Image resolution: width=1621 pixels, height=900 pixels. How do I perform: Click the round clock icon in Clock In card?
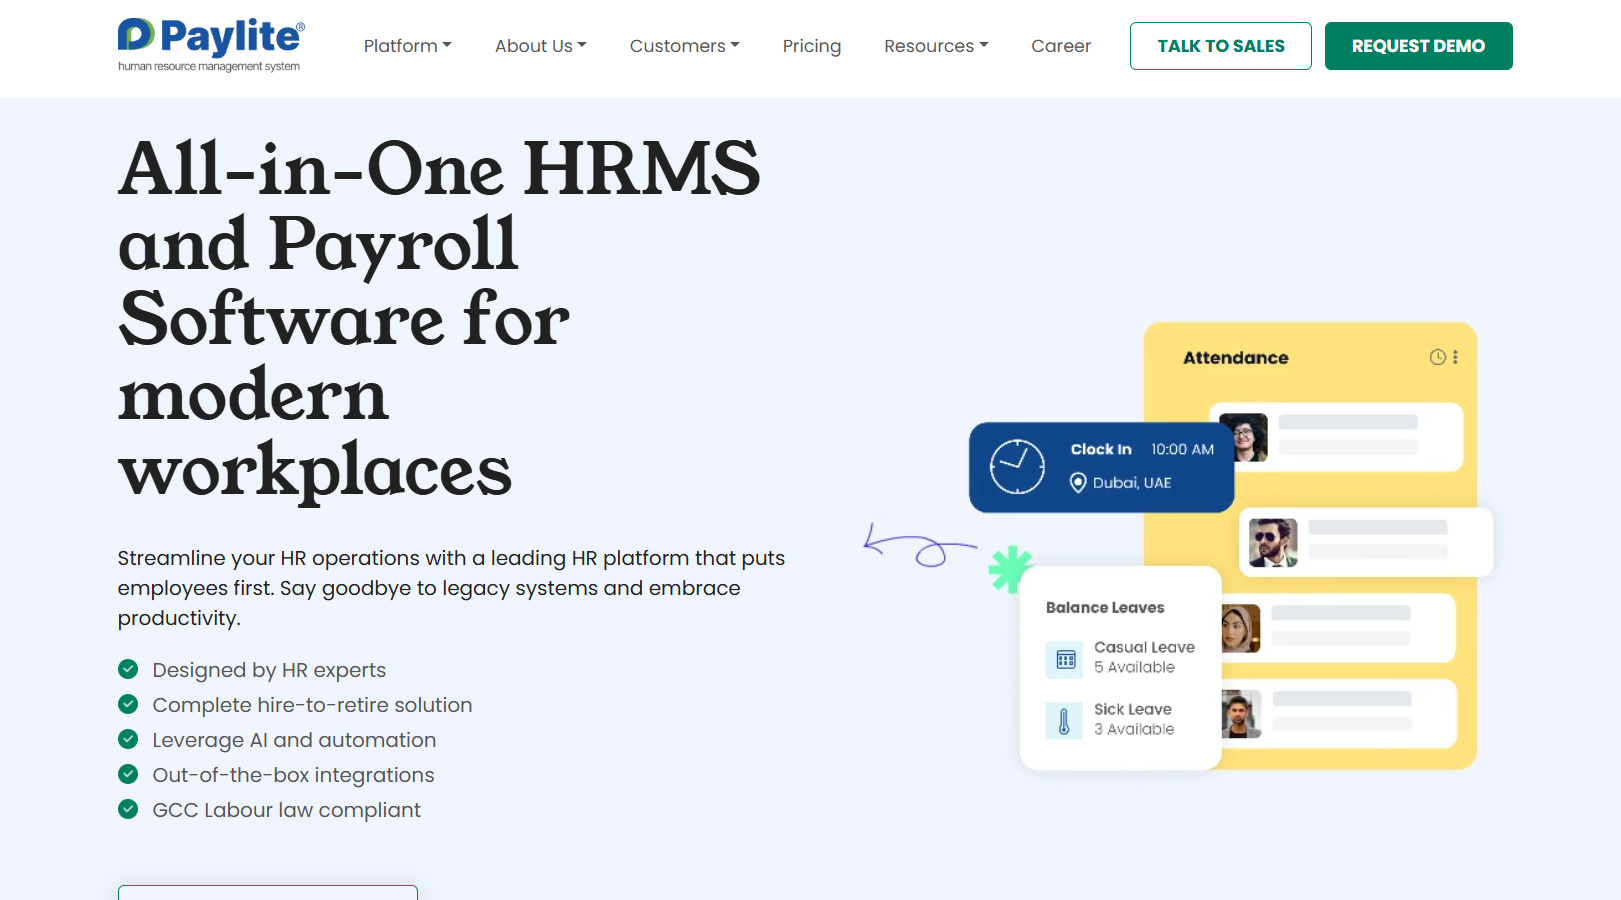[1017, 467]
